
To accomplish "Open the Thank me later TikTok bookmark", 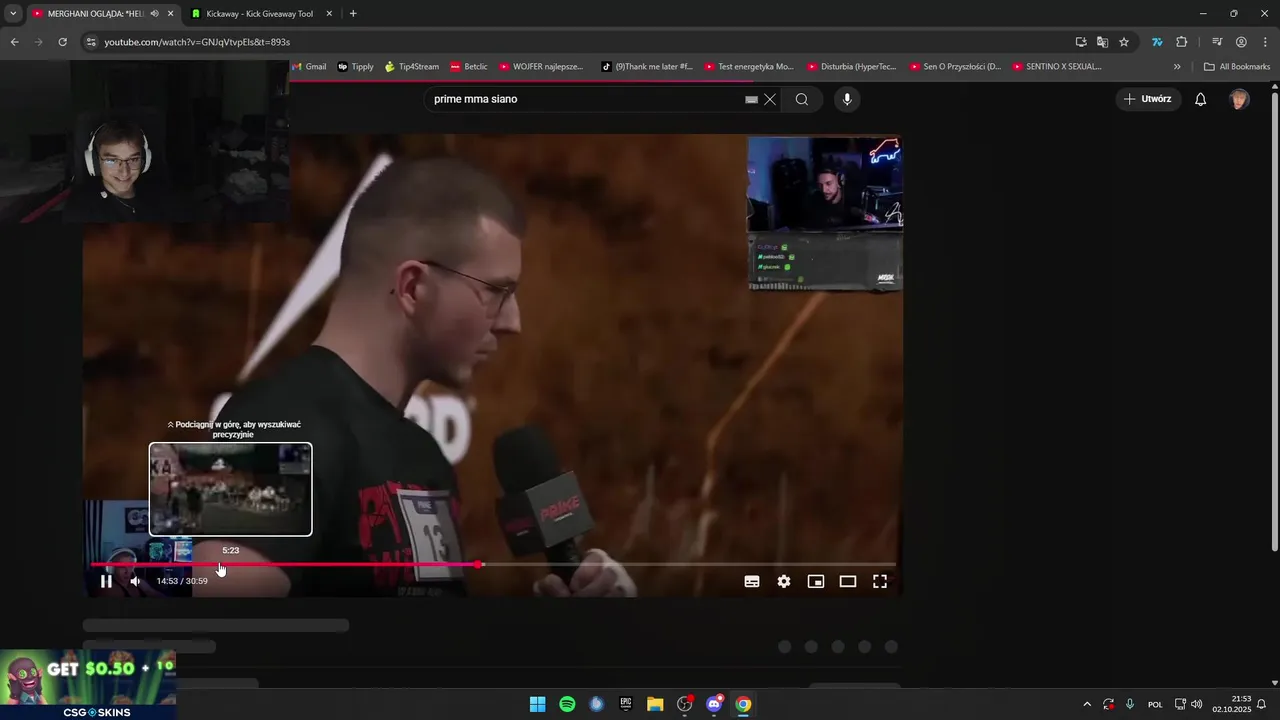I will (646, 67).
